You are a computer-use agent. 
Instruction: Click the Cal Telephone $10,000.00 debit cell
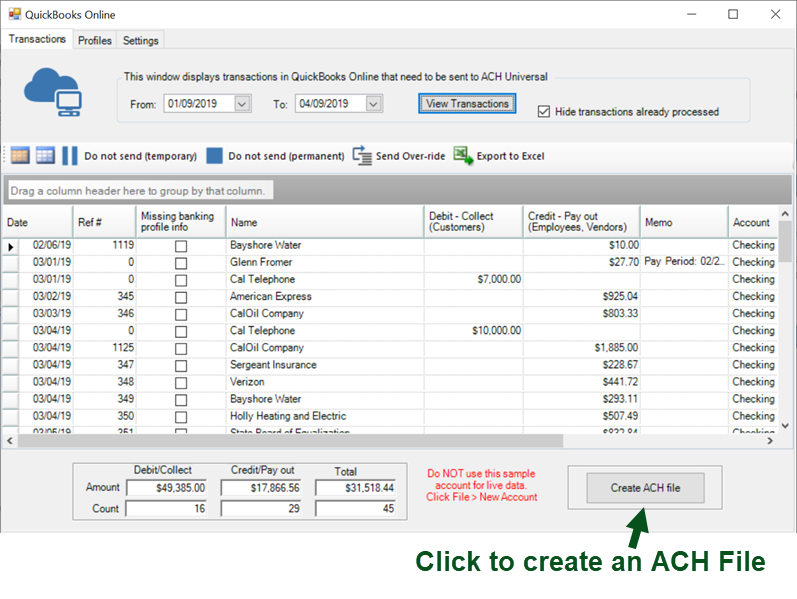tap(473, 331)
